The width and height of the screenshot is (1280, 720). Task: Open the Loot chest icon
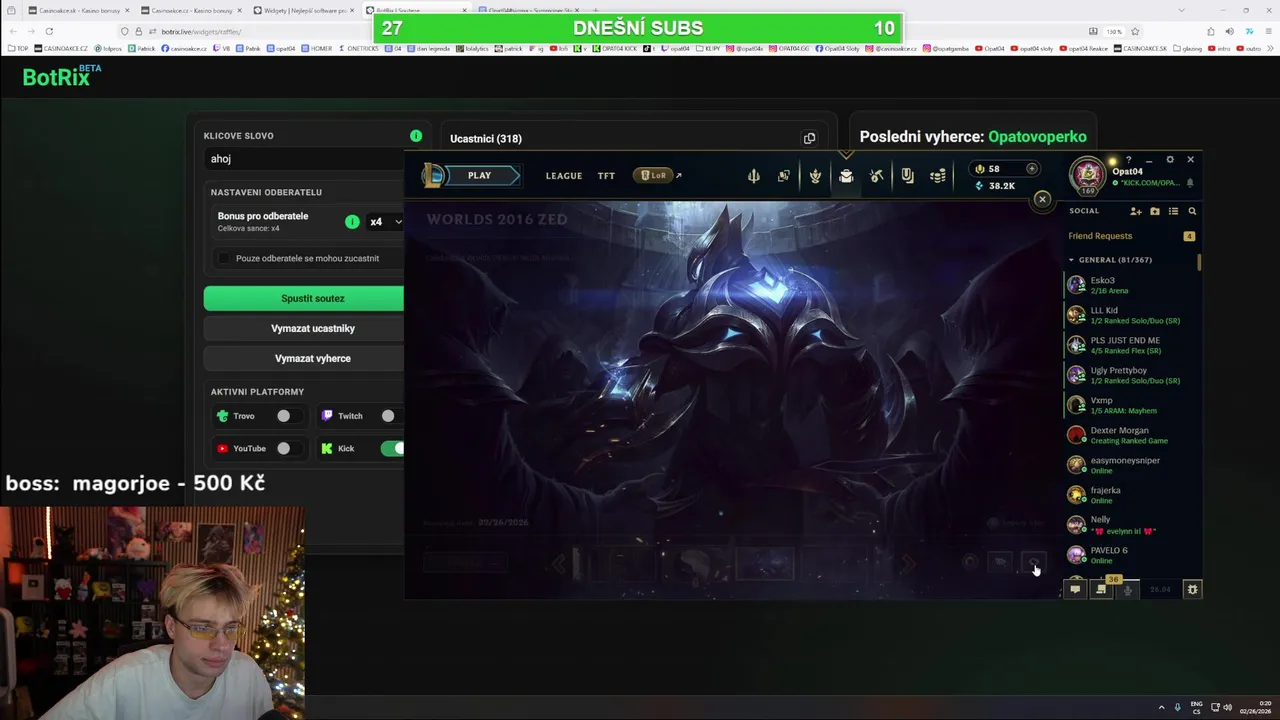pyautogui.click(x=846, y=176)
